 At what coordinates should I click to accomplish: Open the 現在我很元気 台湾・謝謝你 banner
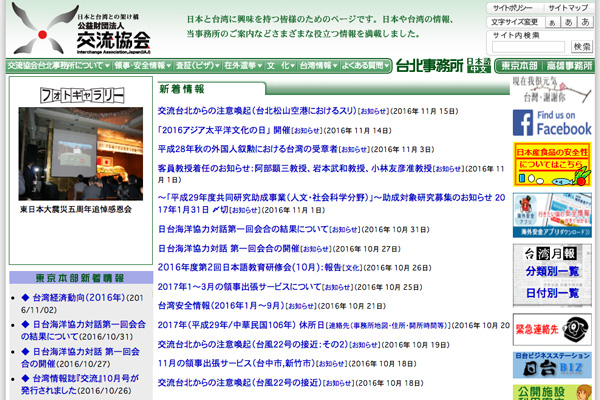(x=552, y=89)
